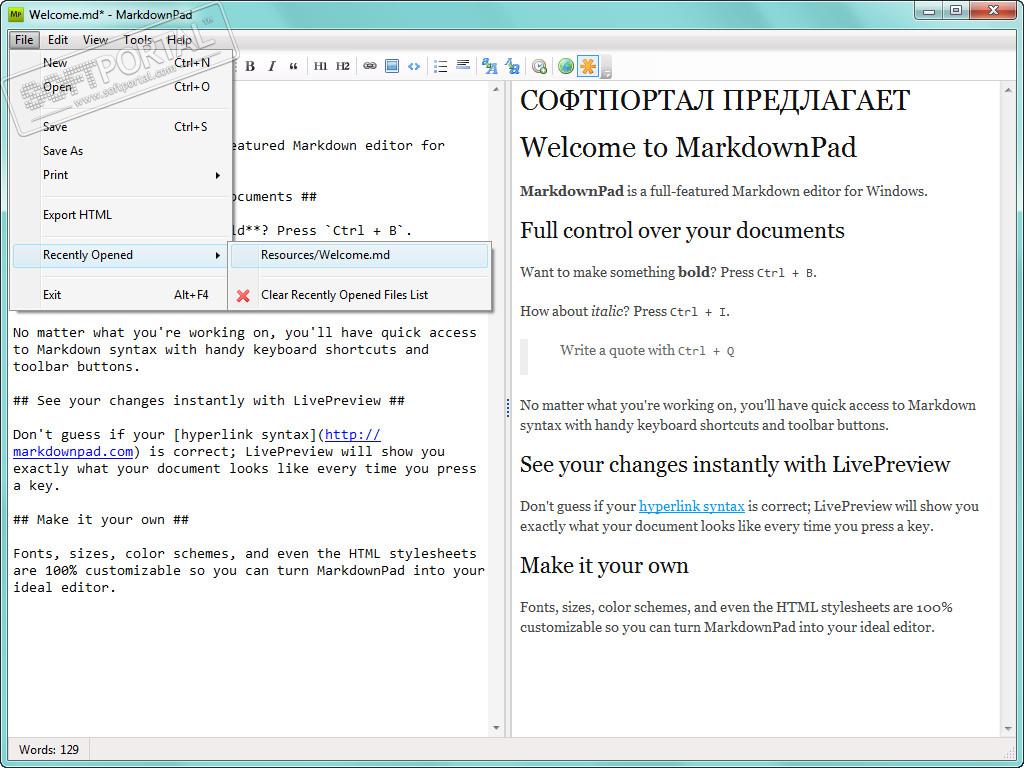Image resolution: width=1024 pixels, height=768 pixels.
Task: Click the splitter handle between editor and preview
Action: pos(507,408)
